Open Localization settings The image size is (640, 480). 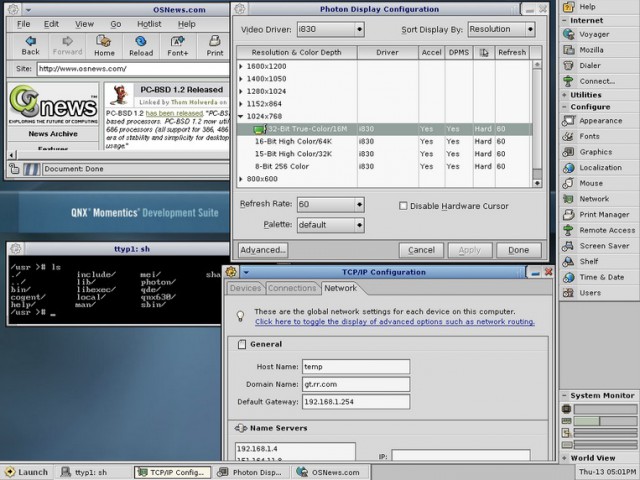[600, 168]
